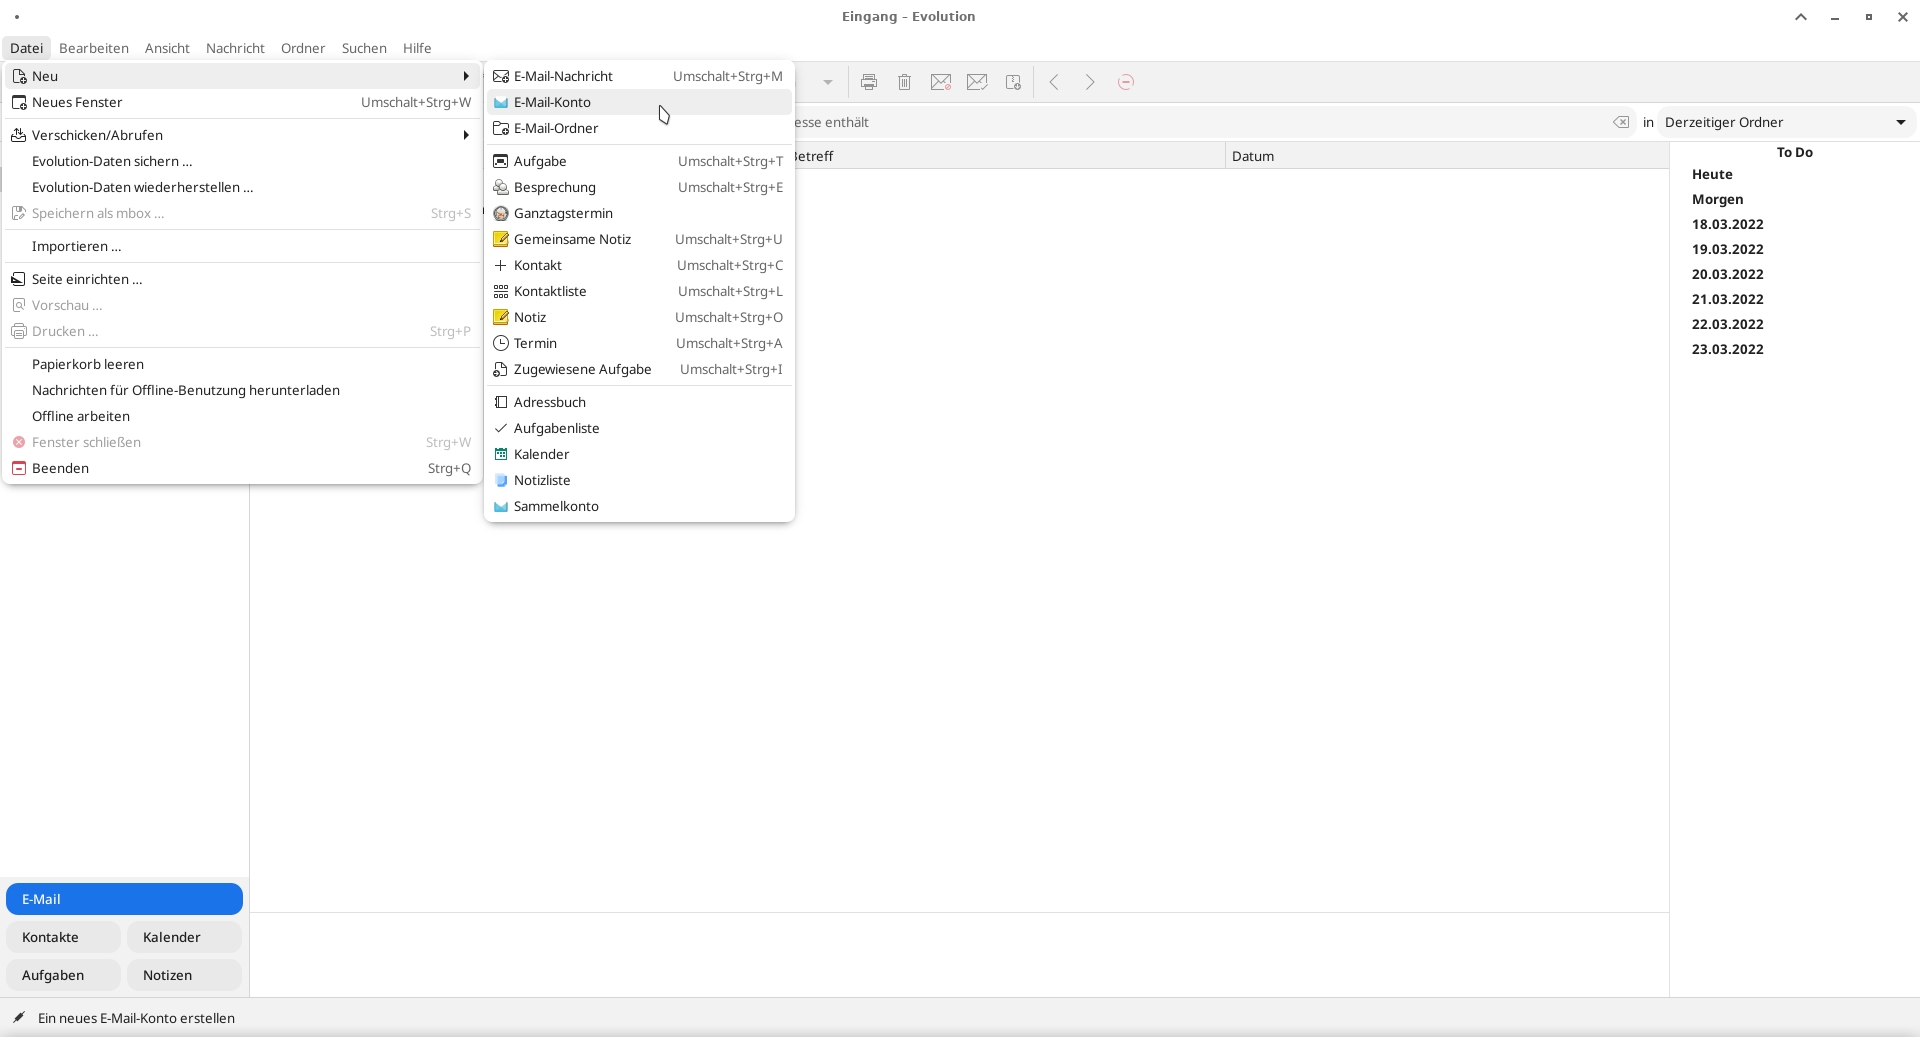Choose 'Kontakt' with plus icon

coord(639,265)
